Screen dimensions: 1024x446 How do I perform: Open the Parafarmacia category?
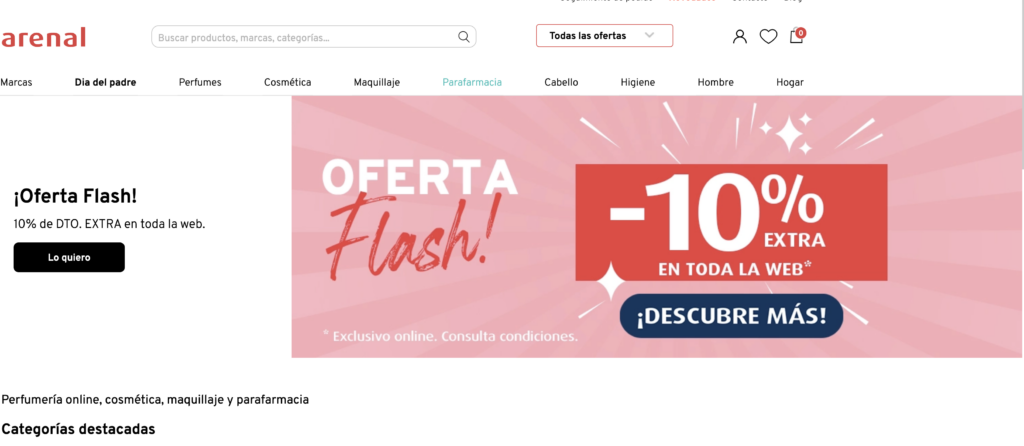tap(472, 82)
